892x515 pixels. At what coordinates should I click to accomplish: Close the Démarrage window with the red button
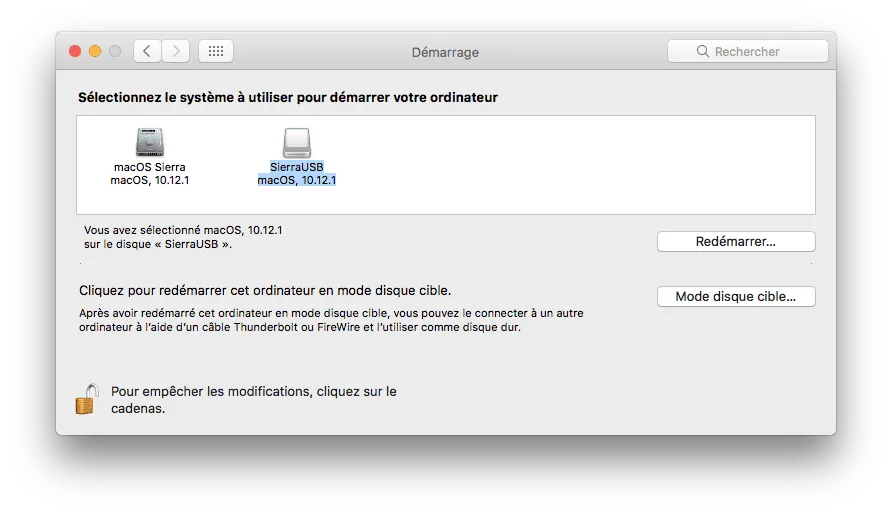click(x=75, y=51)
